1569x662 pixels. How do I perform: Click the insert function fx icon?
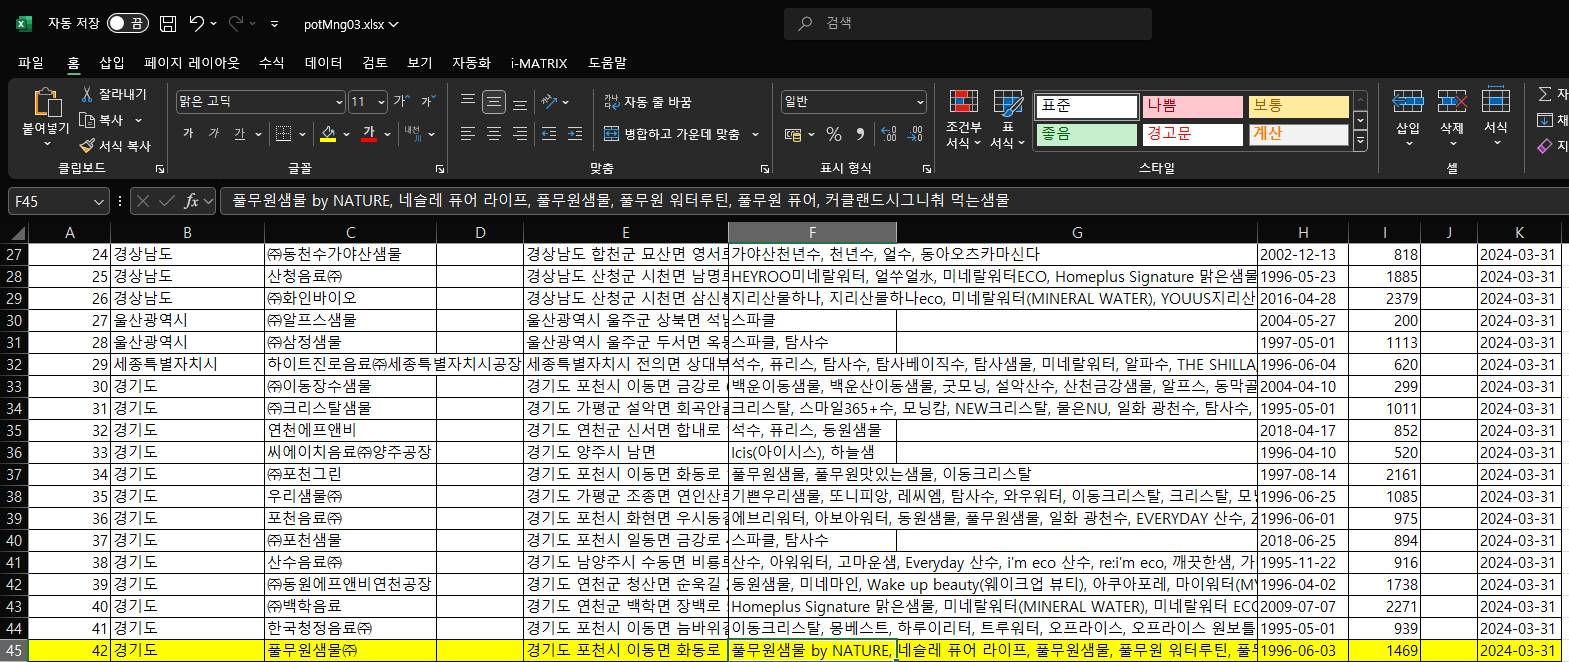pyautogui.click(x=191, y=201)
